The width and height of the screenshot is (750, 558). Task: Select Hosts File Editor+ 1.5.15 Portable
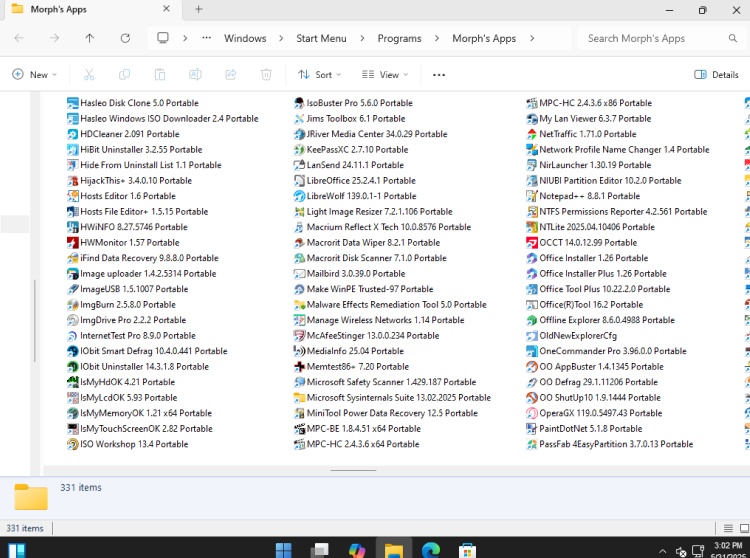click(x=138, y=211)
